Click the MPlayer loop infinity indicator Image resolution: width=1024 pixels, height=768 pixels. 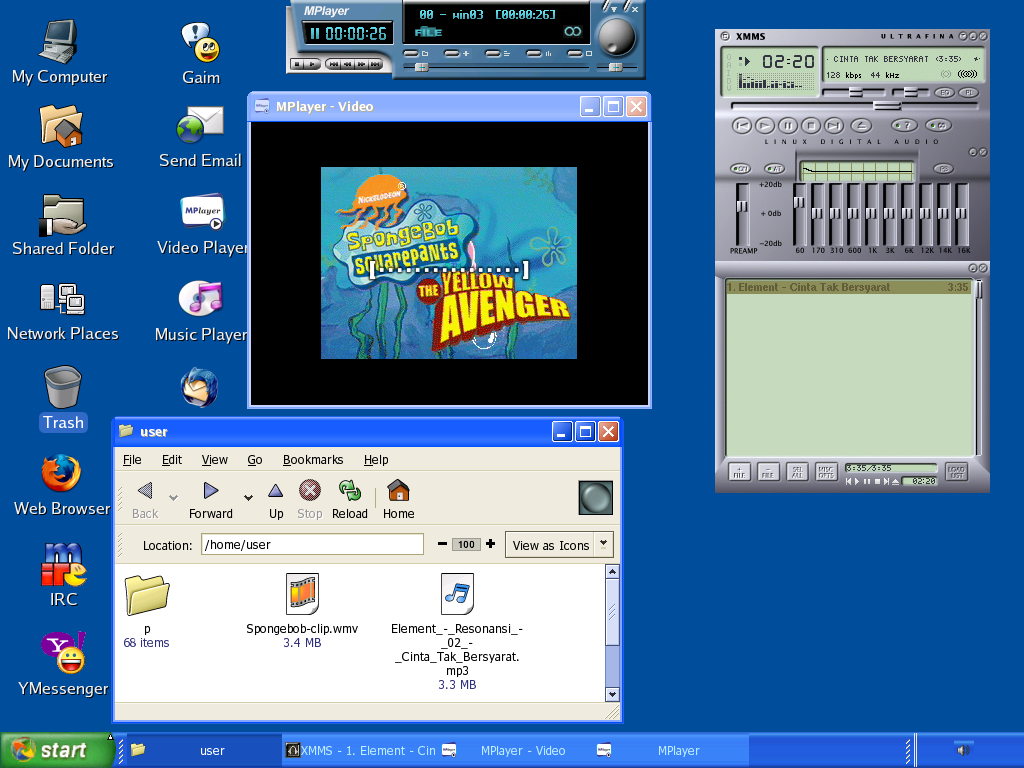point(573,31)
